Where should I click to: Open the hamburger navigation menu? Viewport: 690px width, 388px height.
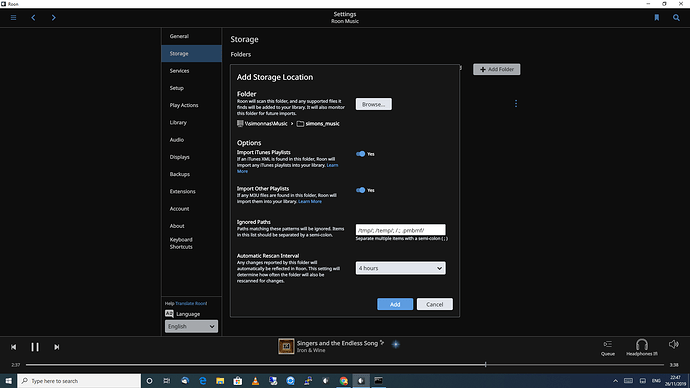[14, 18]
